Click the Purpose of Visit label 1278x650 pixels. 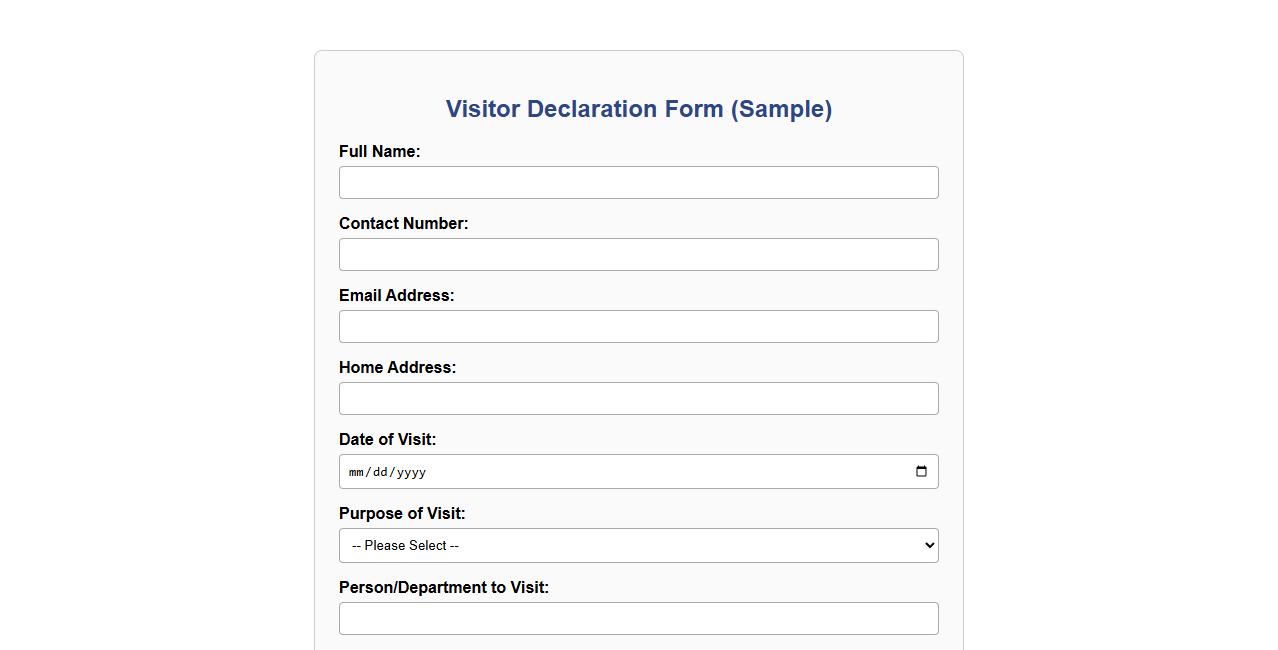[x=402, y=513]
